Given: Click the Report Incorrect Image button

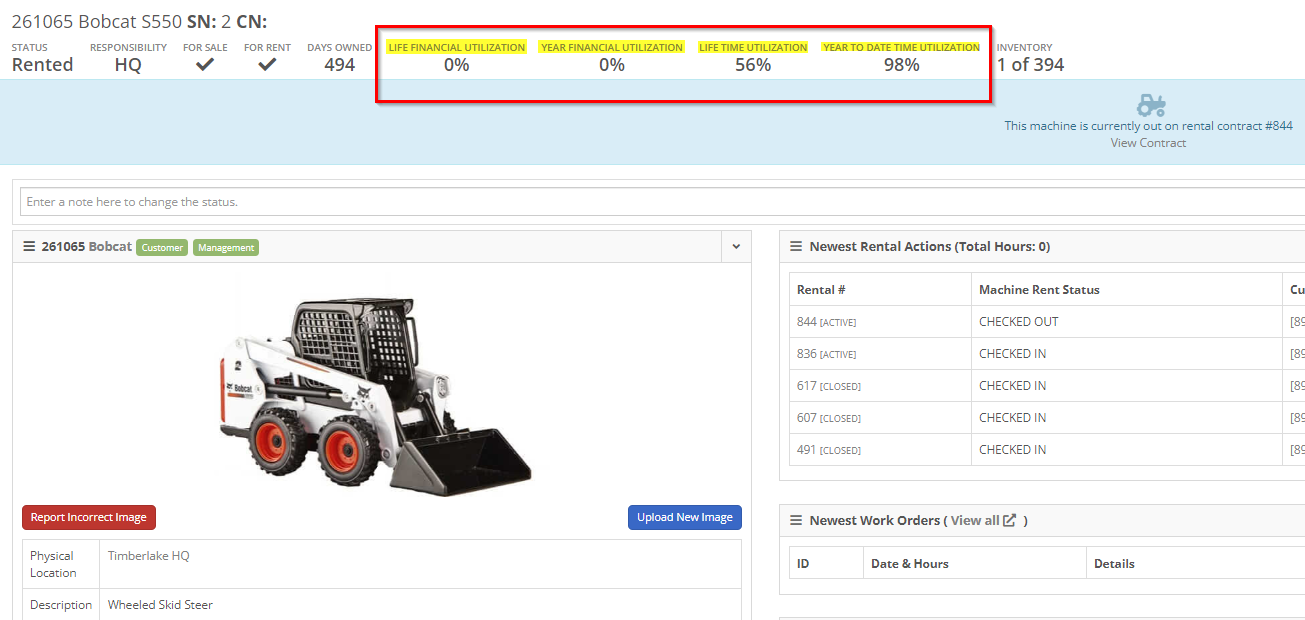Looking at the screenshot, I should click(x=89, y=517).
